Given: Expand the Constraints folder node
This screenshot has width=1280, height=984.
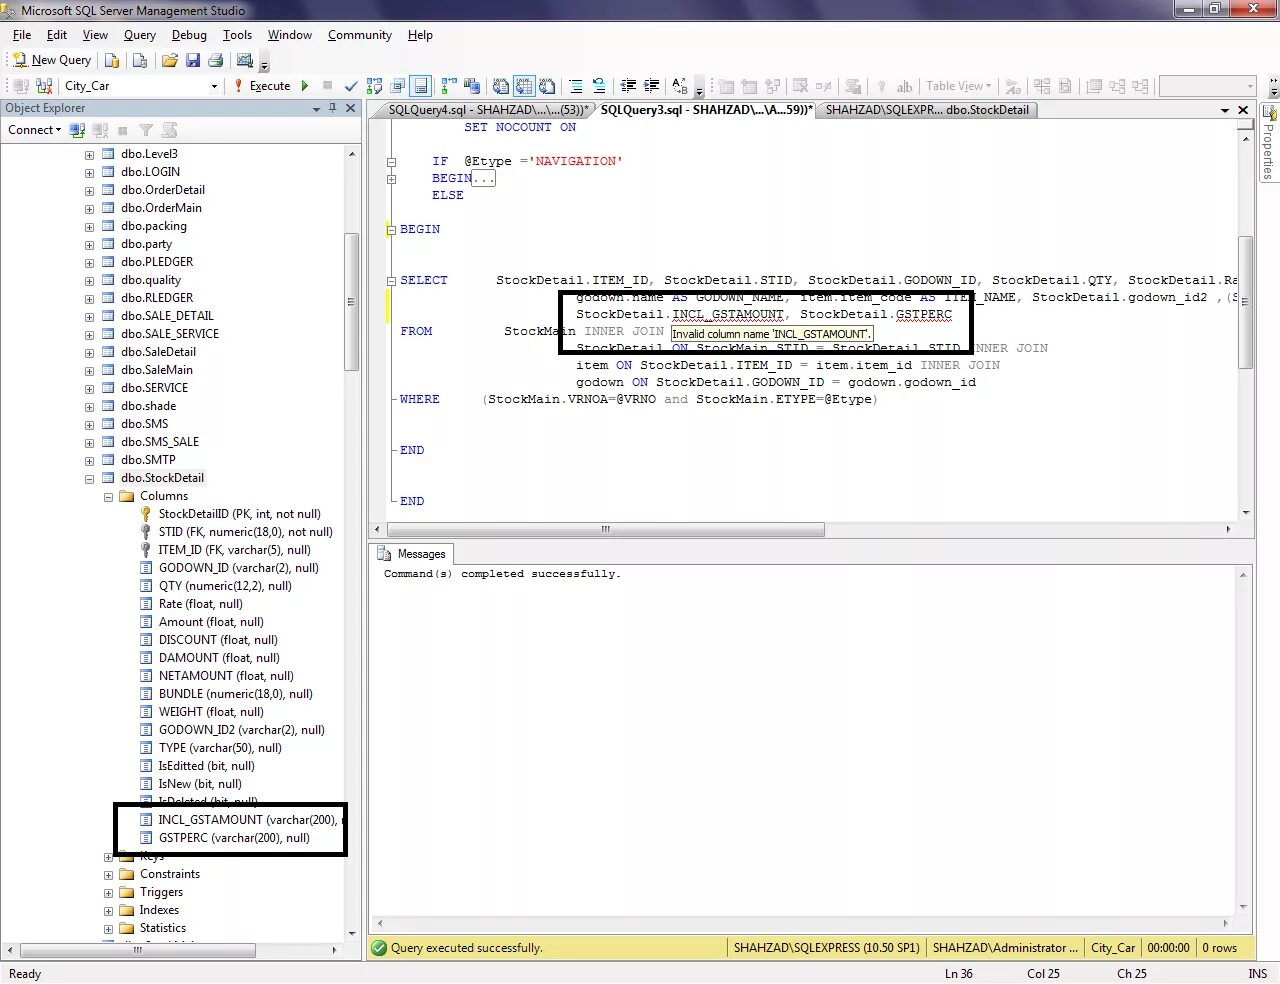Looking at the screenshot, I should pyautogui.click(x=108, y=875).
